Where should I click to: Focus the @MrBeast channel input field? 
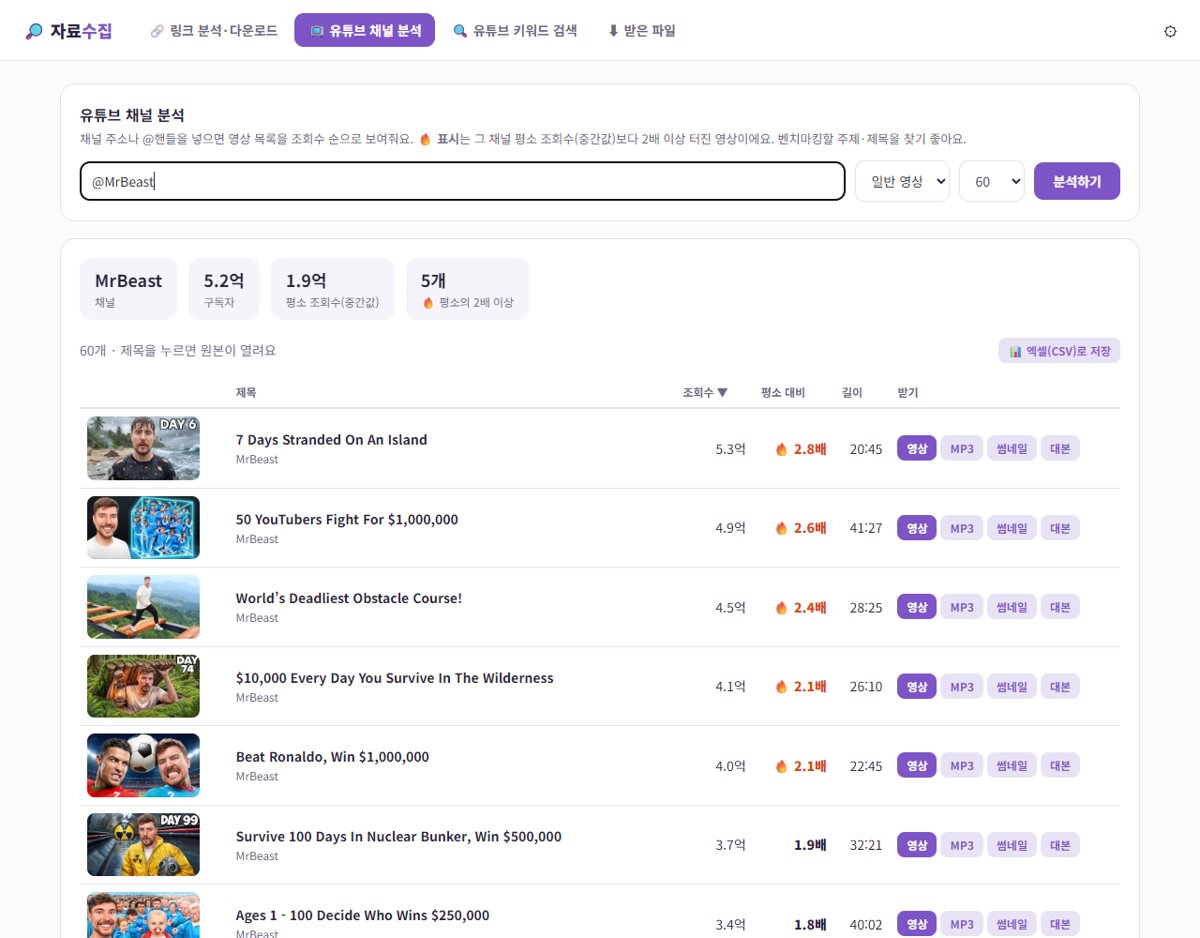pyautogui.click(x=463, y=181)
